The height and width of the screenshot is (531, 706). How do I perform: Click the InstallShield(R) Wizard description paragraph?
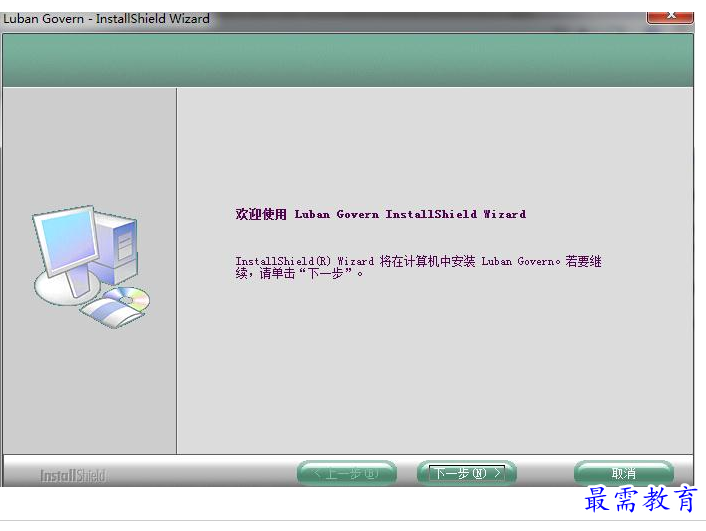point(418,267)
